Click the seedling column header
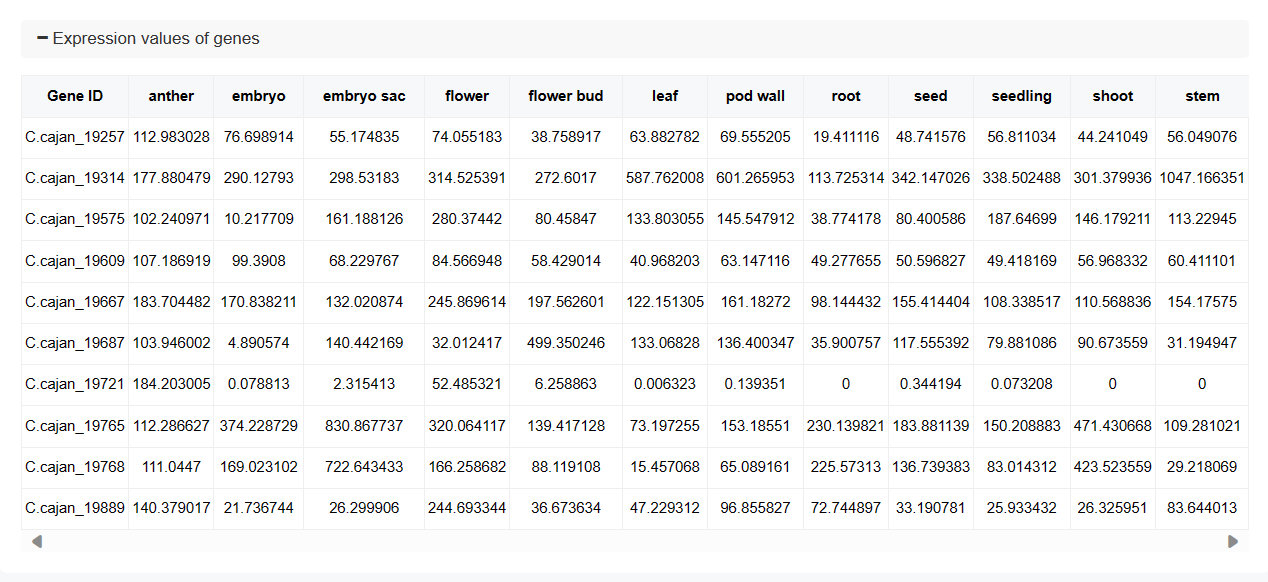1268x582 pixels. [x=1022, y=96]
